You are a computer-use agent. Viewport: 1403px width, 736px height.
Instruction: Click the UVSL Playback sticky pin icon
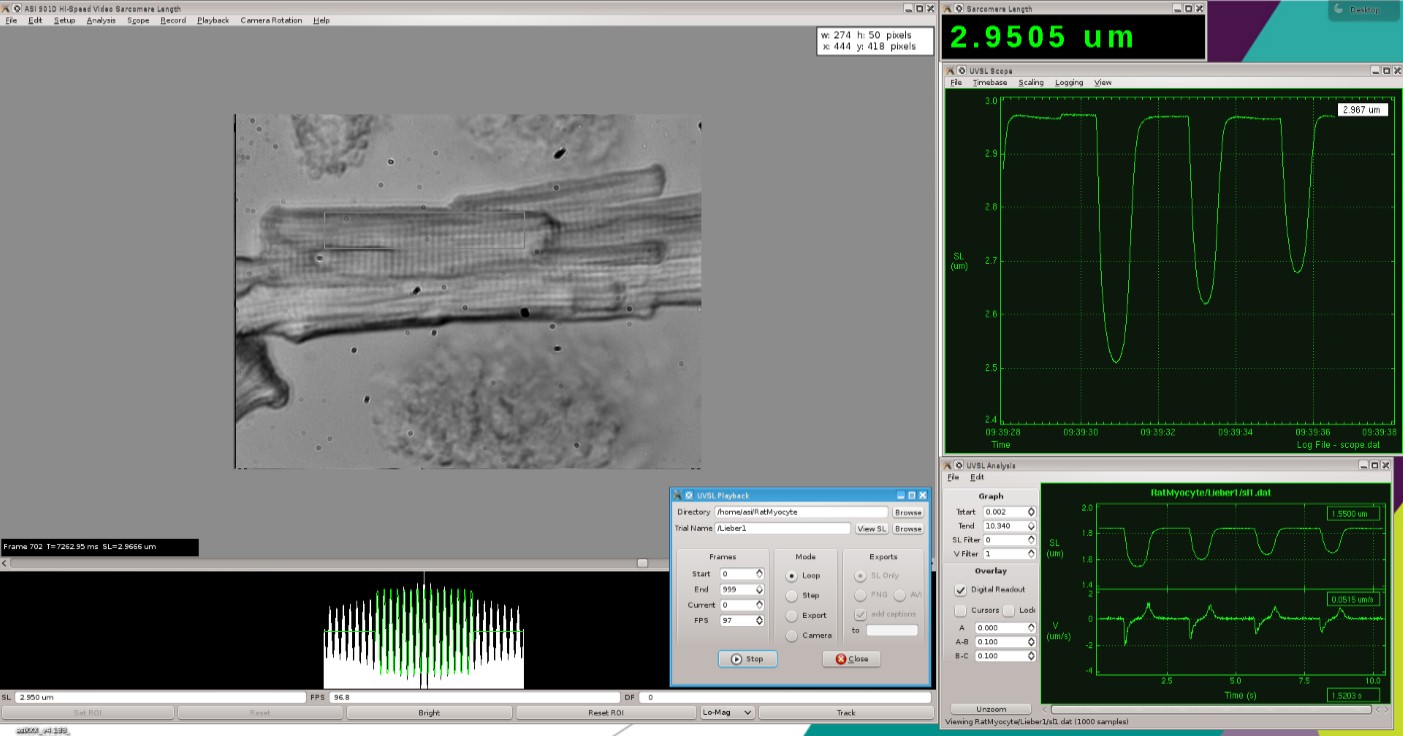(689, 495)
